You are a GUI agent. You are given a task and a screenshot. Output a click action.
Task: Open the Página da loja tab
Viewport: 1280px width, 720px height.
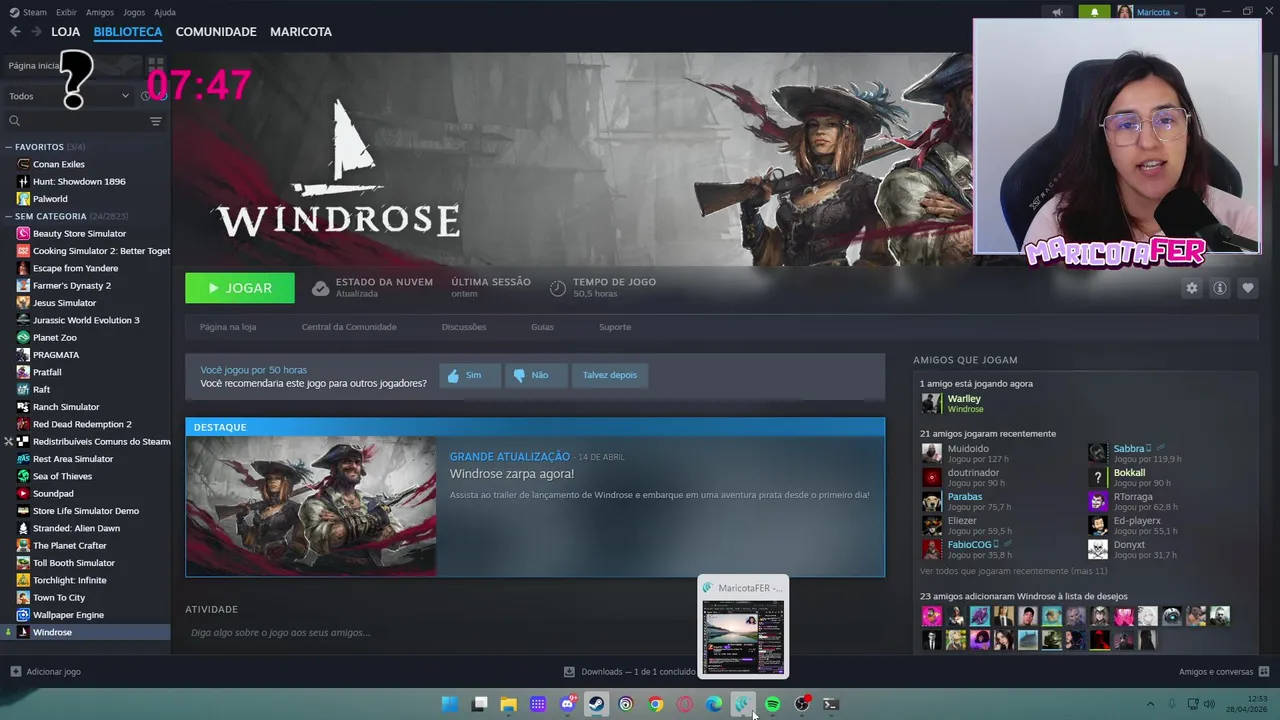coord(228,327)
